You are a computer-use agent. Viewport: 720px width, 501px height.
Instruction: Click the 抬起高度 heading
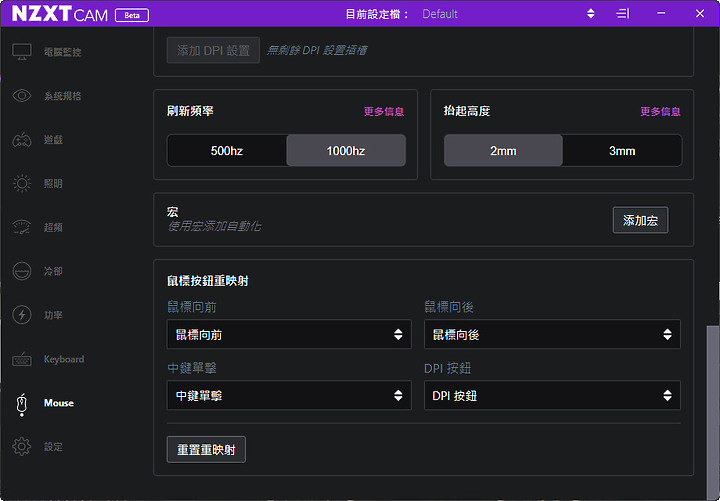point(467,111)
